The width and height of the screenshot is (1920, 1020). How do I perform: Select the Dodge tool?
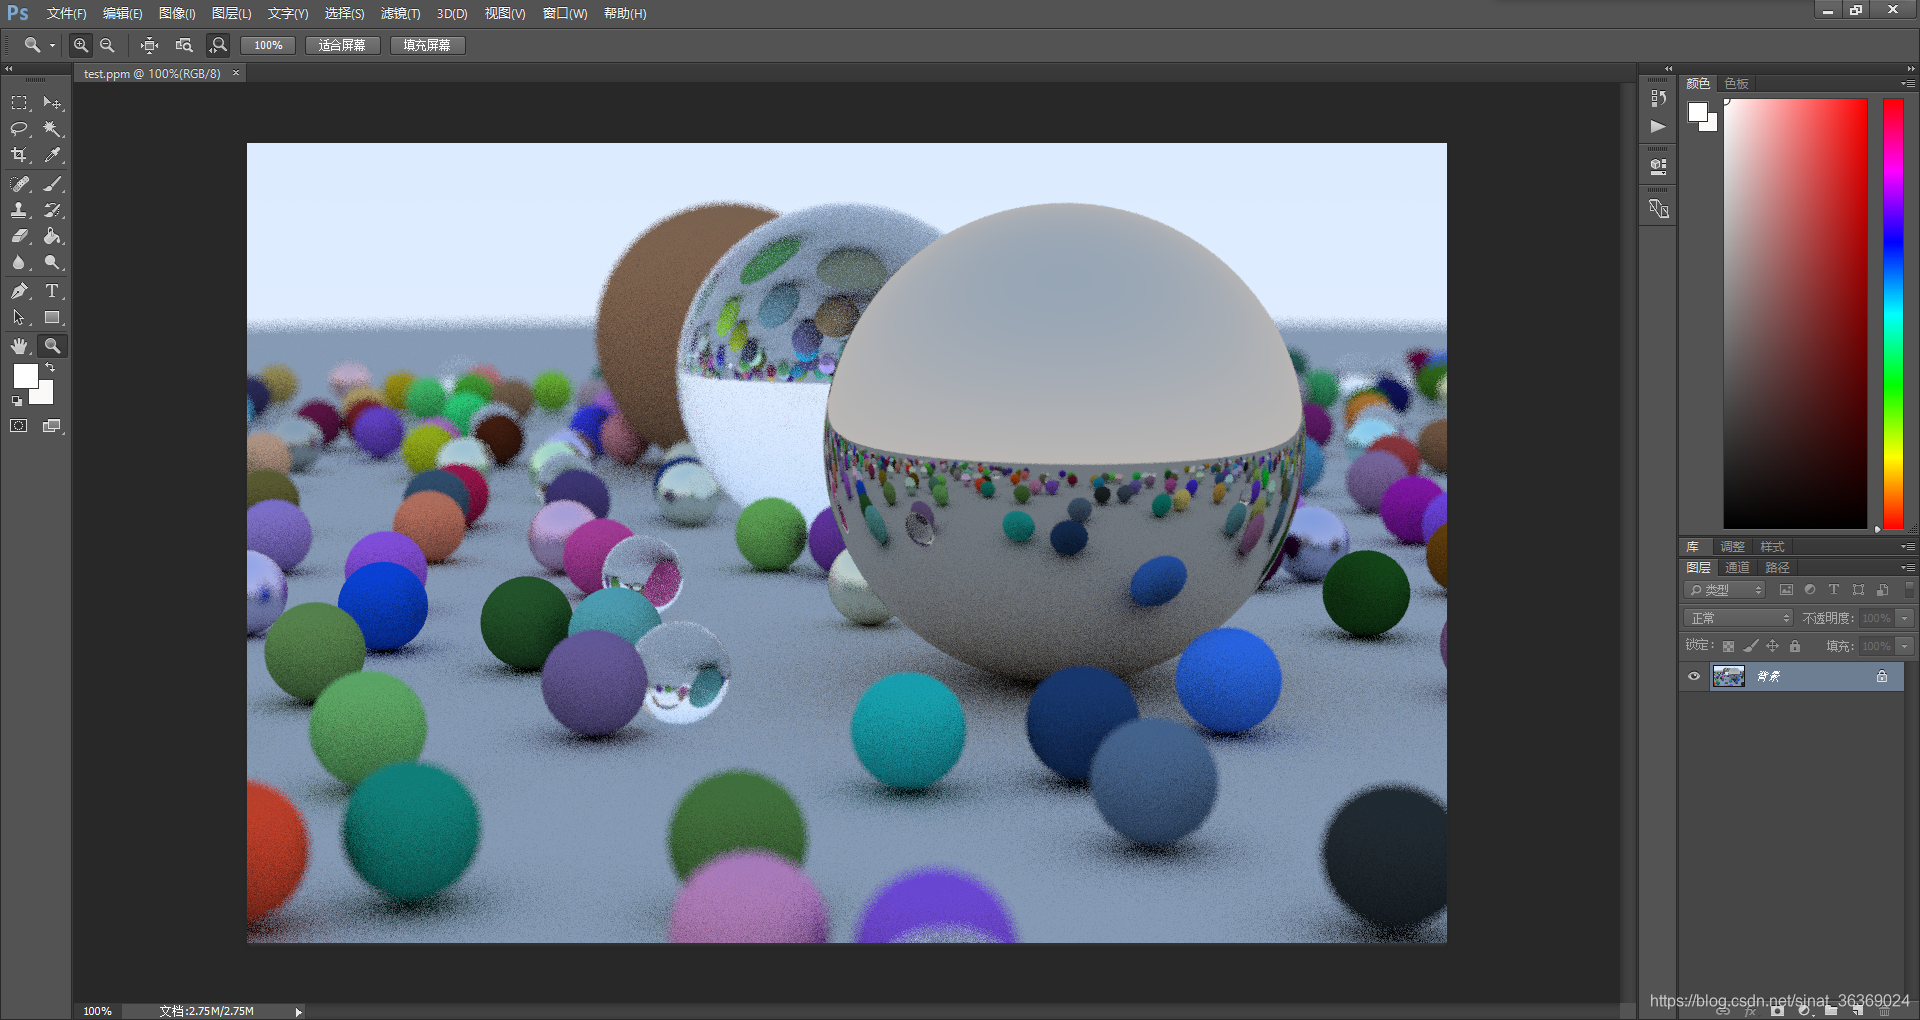click(52, 262)
